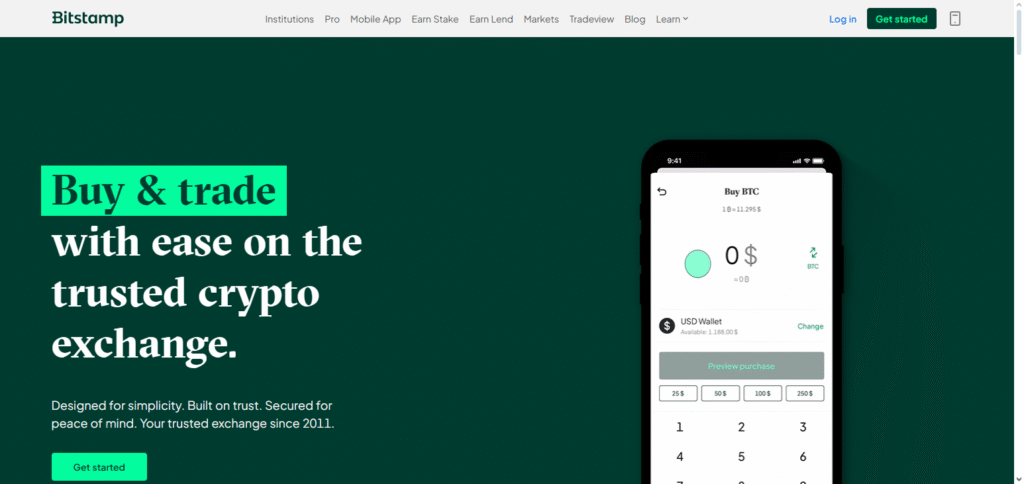Open Mobile App in navigation

point(376,19)
